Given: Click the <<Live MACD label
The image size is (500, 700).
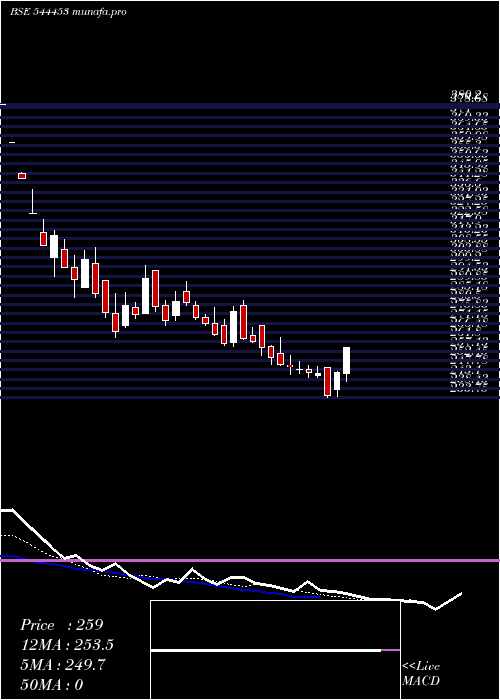Looking at the screenshot, I should pyautogui.click(x=421, y=673).
